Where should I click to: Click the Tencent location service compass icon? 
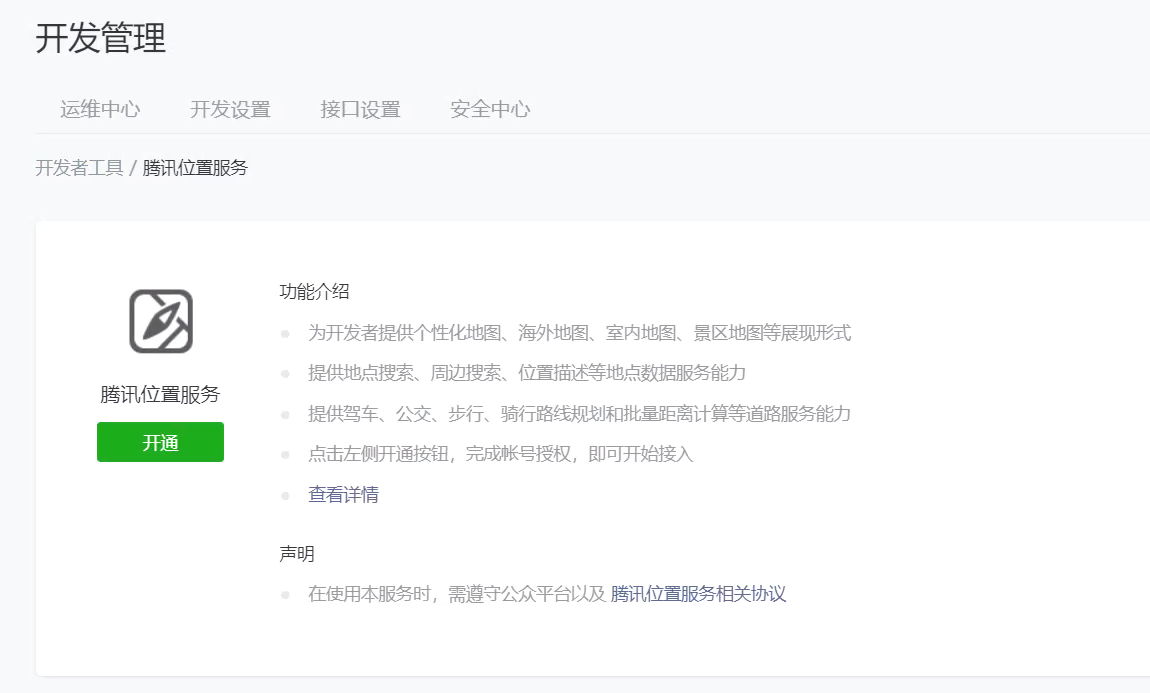click(161, 321)
